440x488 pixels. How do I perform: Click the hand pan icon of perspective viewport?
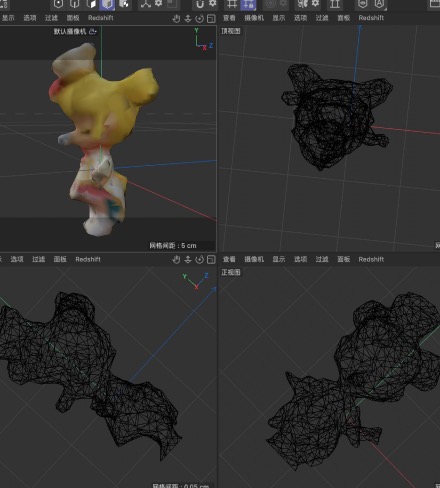point(176,19)
